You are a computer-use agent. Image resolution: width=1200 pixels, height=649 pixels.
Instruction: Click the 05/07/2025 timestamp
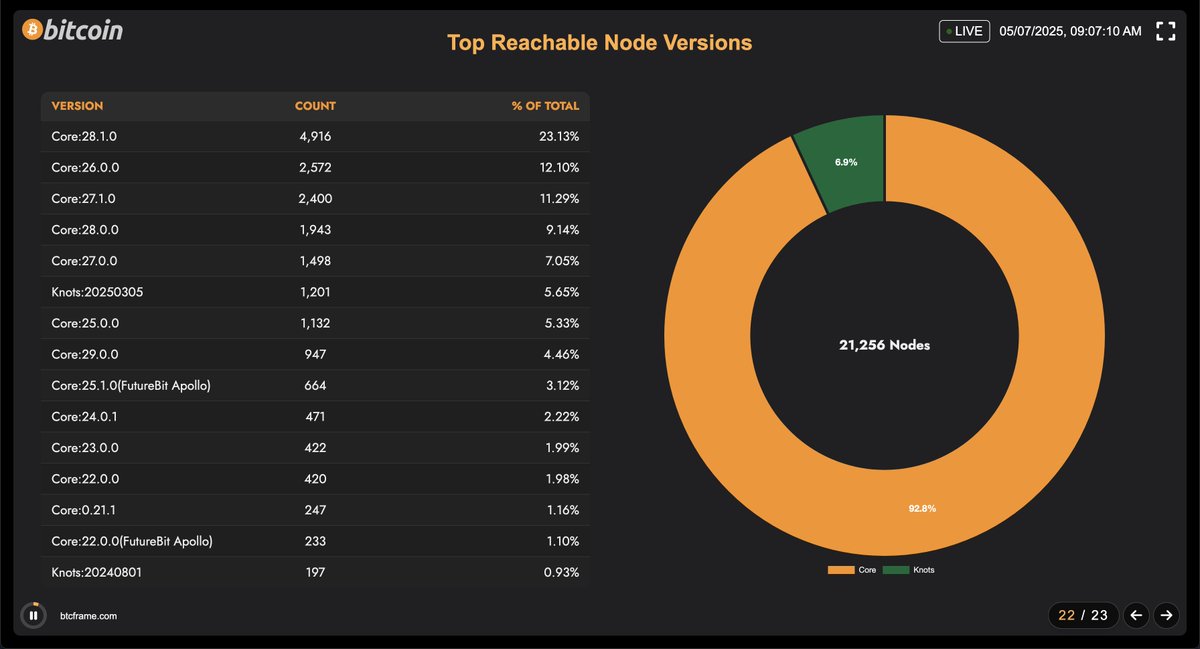tap(1071, 31)
